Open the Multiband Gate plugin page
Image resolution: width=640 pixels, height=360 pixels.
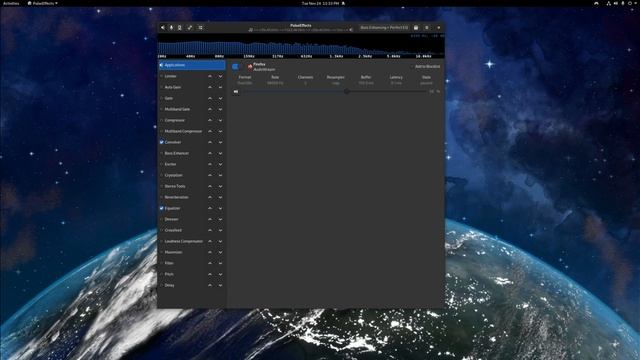point(177,109)
